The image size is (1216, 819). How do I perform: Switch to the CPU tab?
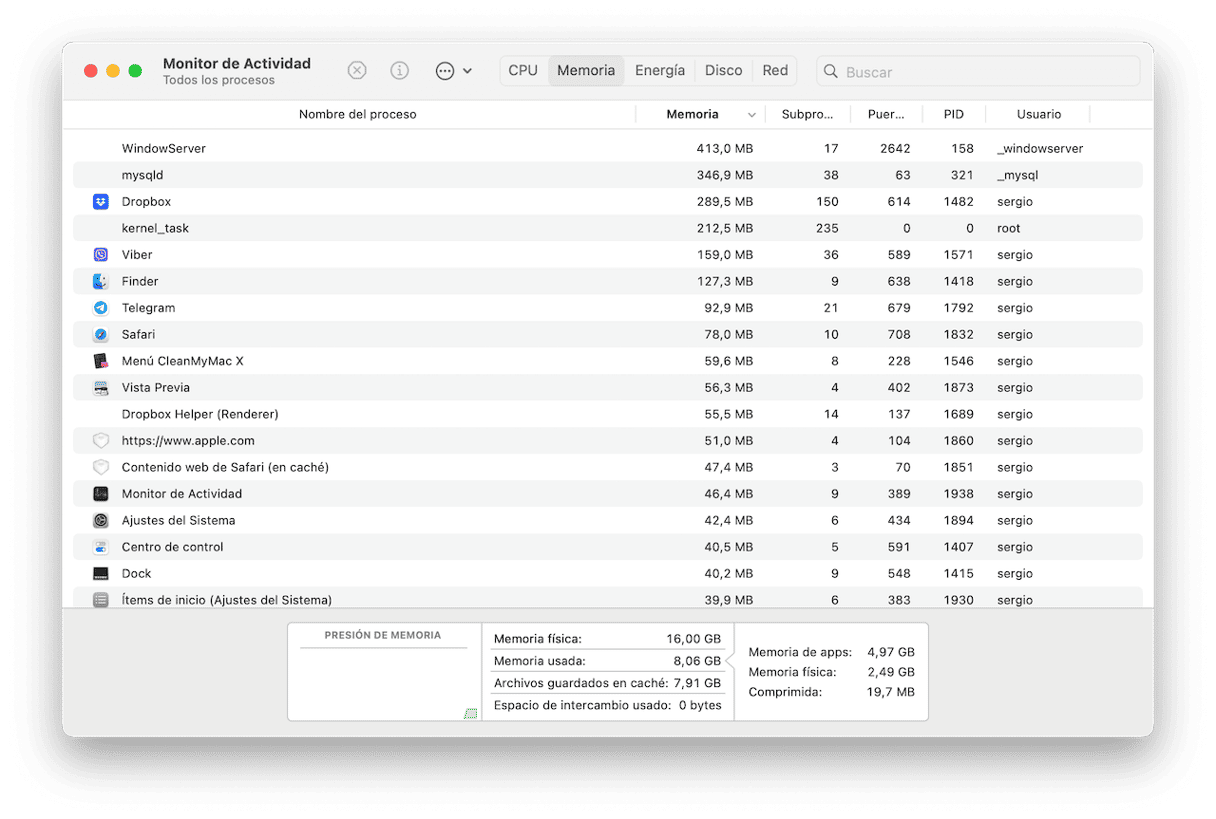pyautogui.click(x=523, y=71)
